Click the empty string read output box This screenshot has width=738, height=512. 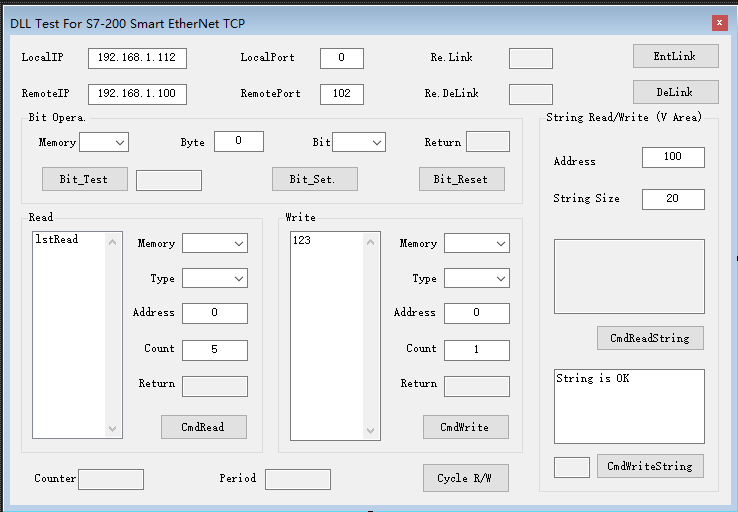pos(629,276)
